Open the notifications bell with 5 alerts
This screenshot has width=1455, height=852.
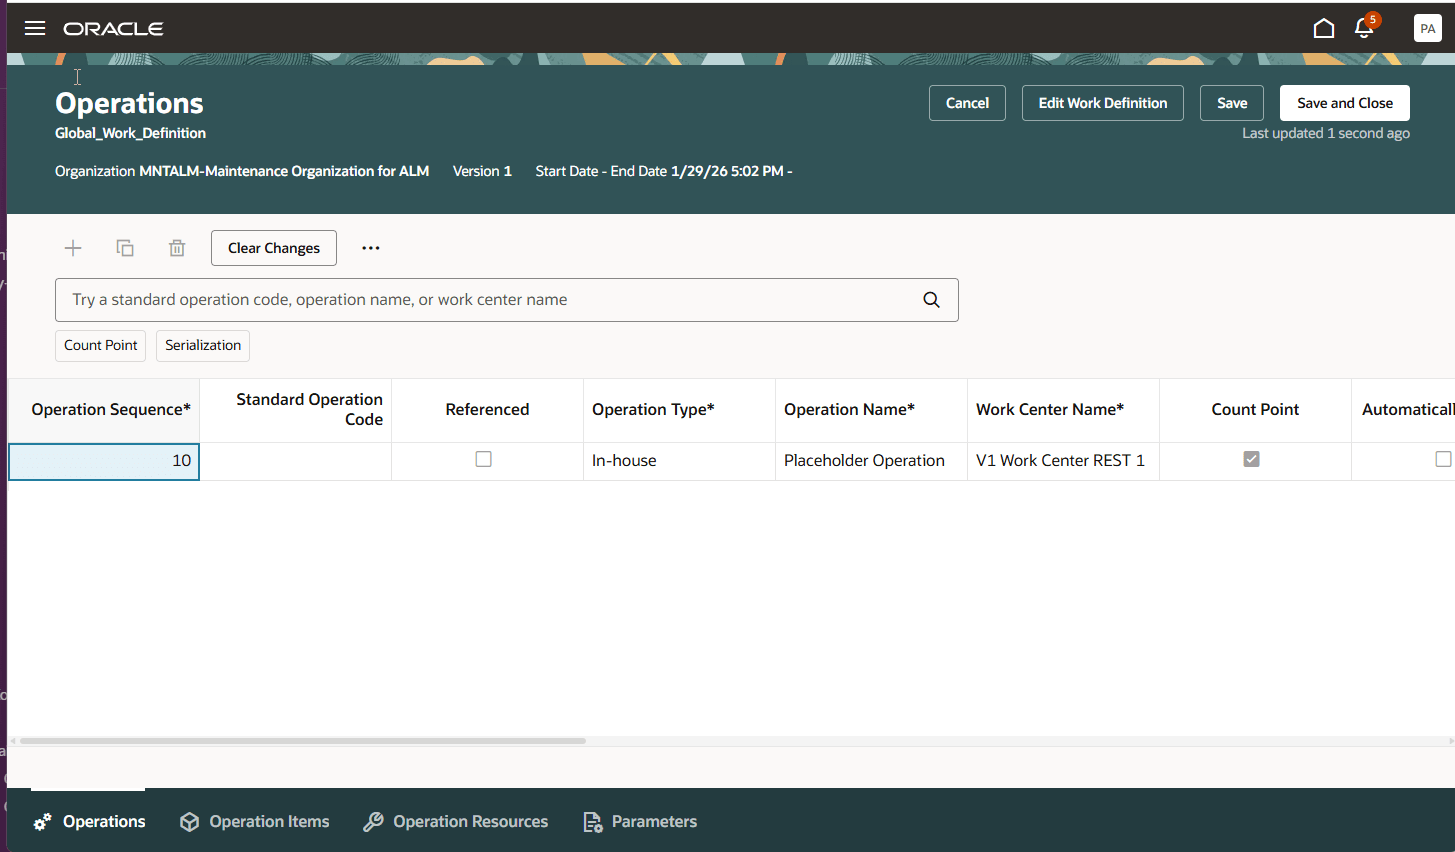click(1364, 28)
